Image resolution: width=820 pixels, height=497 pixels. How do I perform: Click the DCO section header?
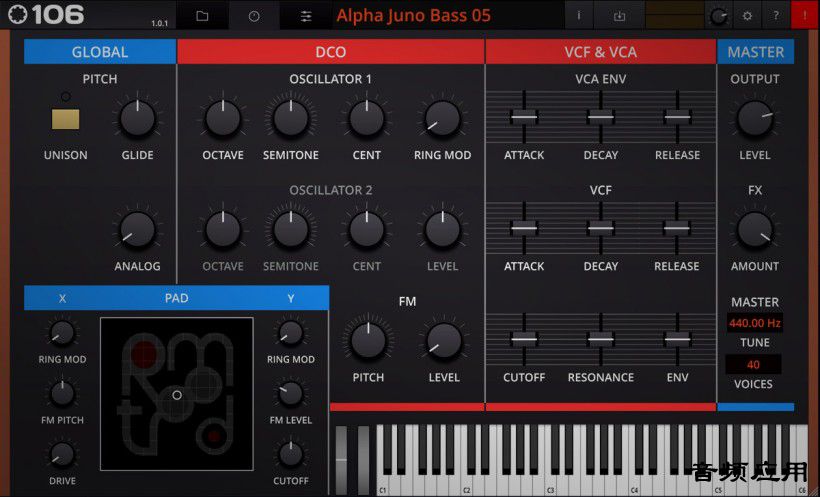[x=331, y=52]
